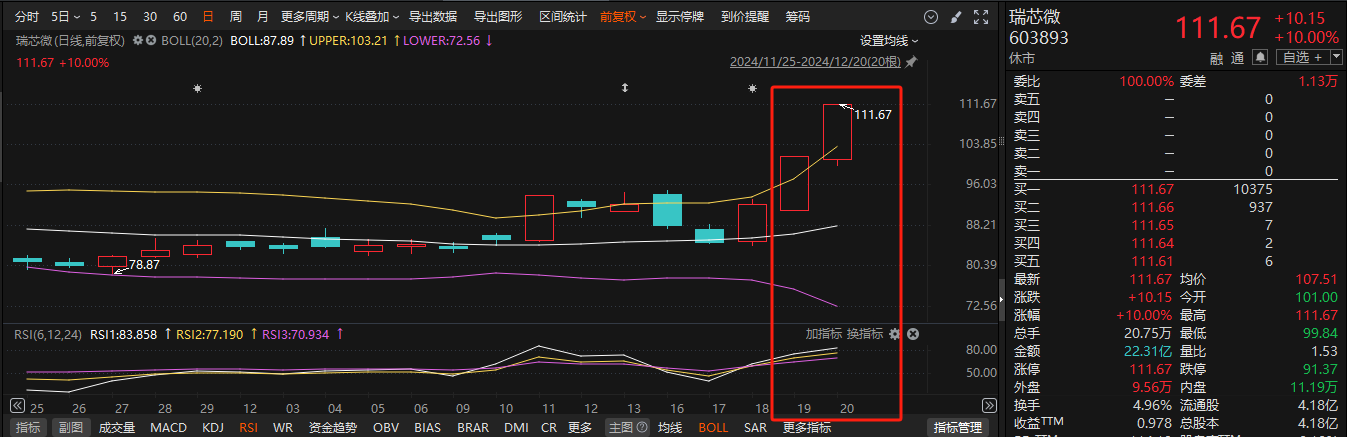The image size is (1347, 437).
Task: Open the K线叠加 dropdown
Action: click(x=372, y=17)
